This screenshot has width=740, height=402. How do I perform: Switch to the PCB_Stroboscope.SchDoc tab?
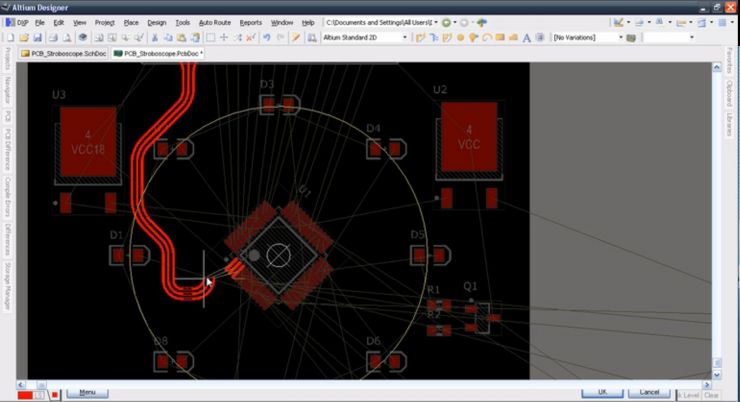point(63,53)
